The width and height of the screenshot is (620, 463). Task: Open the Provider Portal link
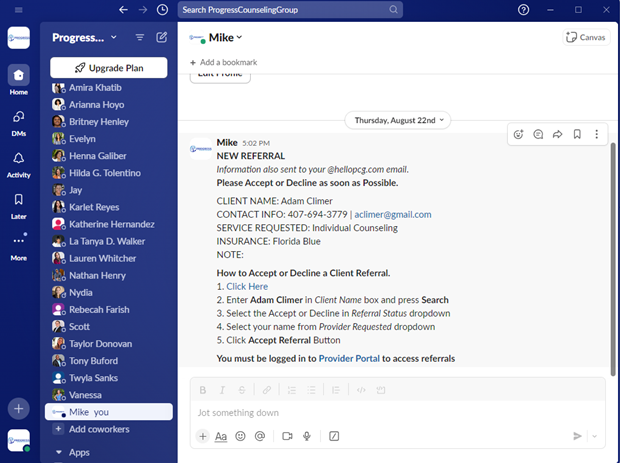[x=352, y=358]
